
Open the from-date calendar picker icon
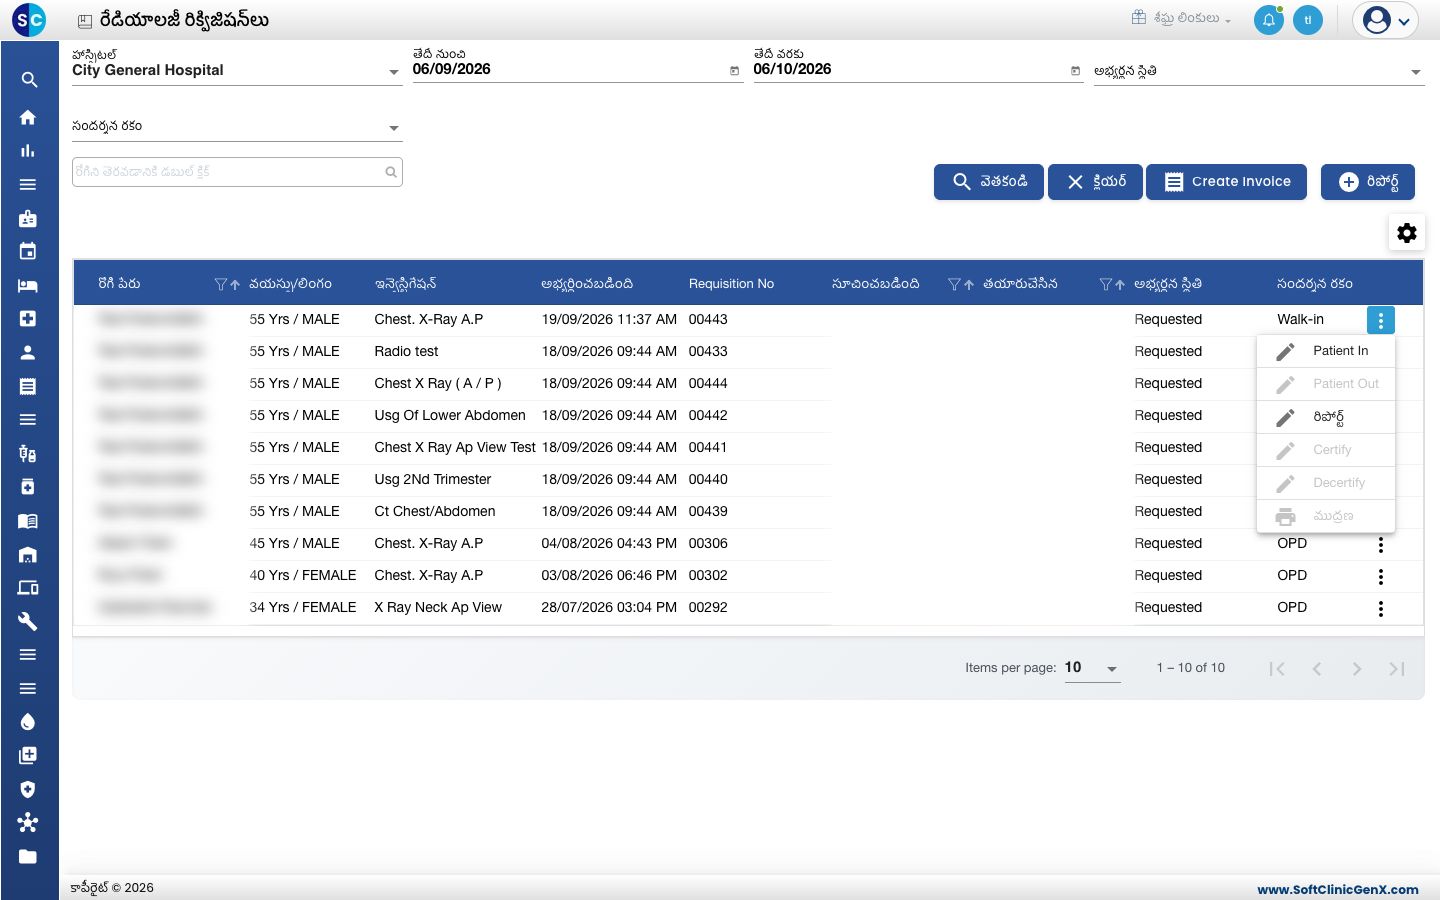pos(734,71)
